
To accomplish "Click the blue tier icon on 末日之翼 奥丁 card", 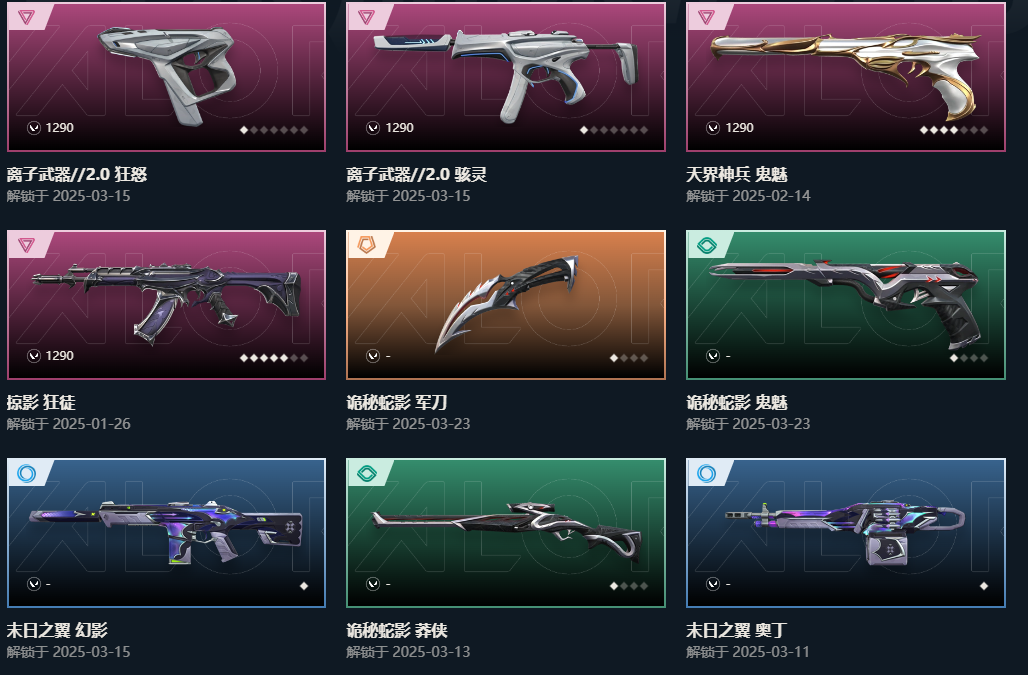I will [706, 473].
